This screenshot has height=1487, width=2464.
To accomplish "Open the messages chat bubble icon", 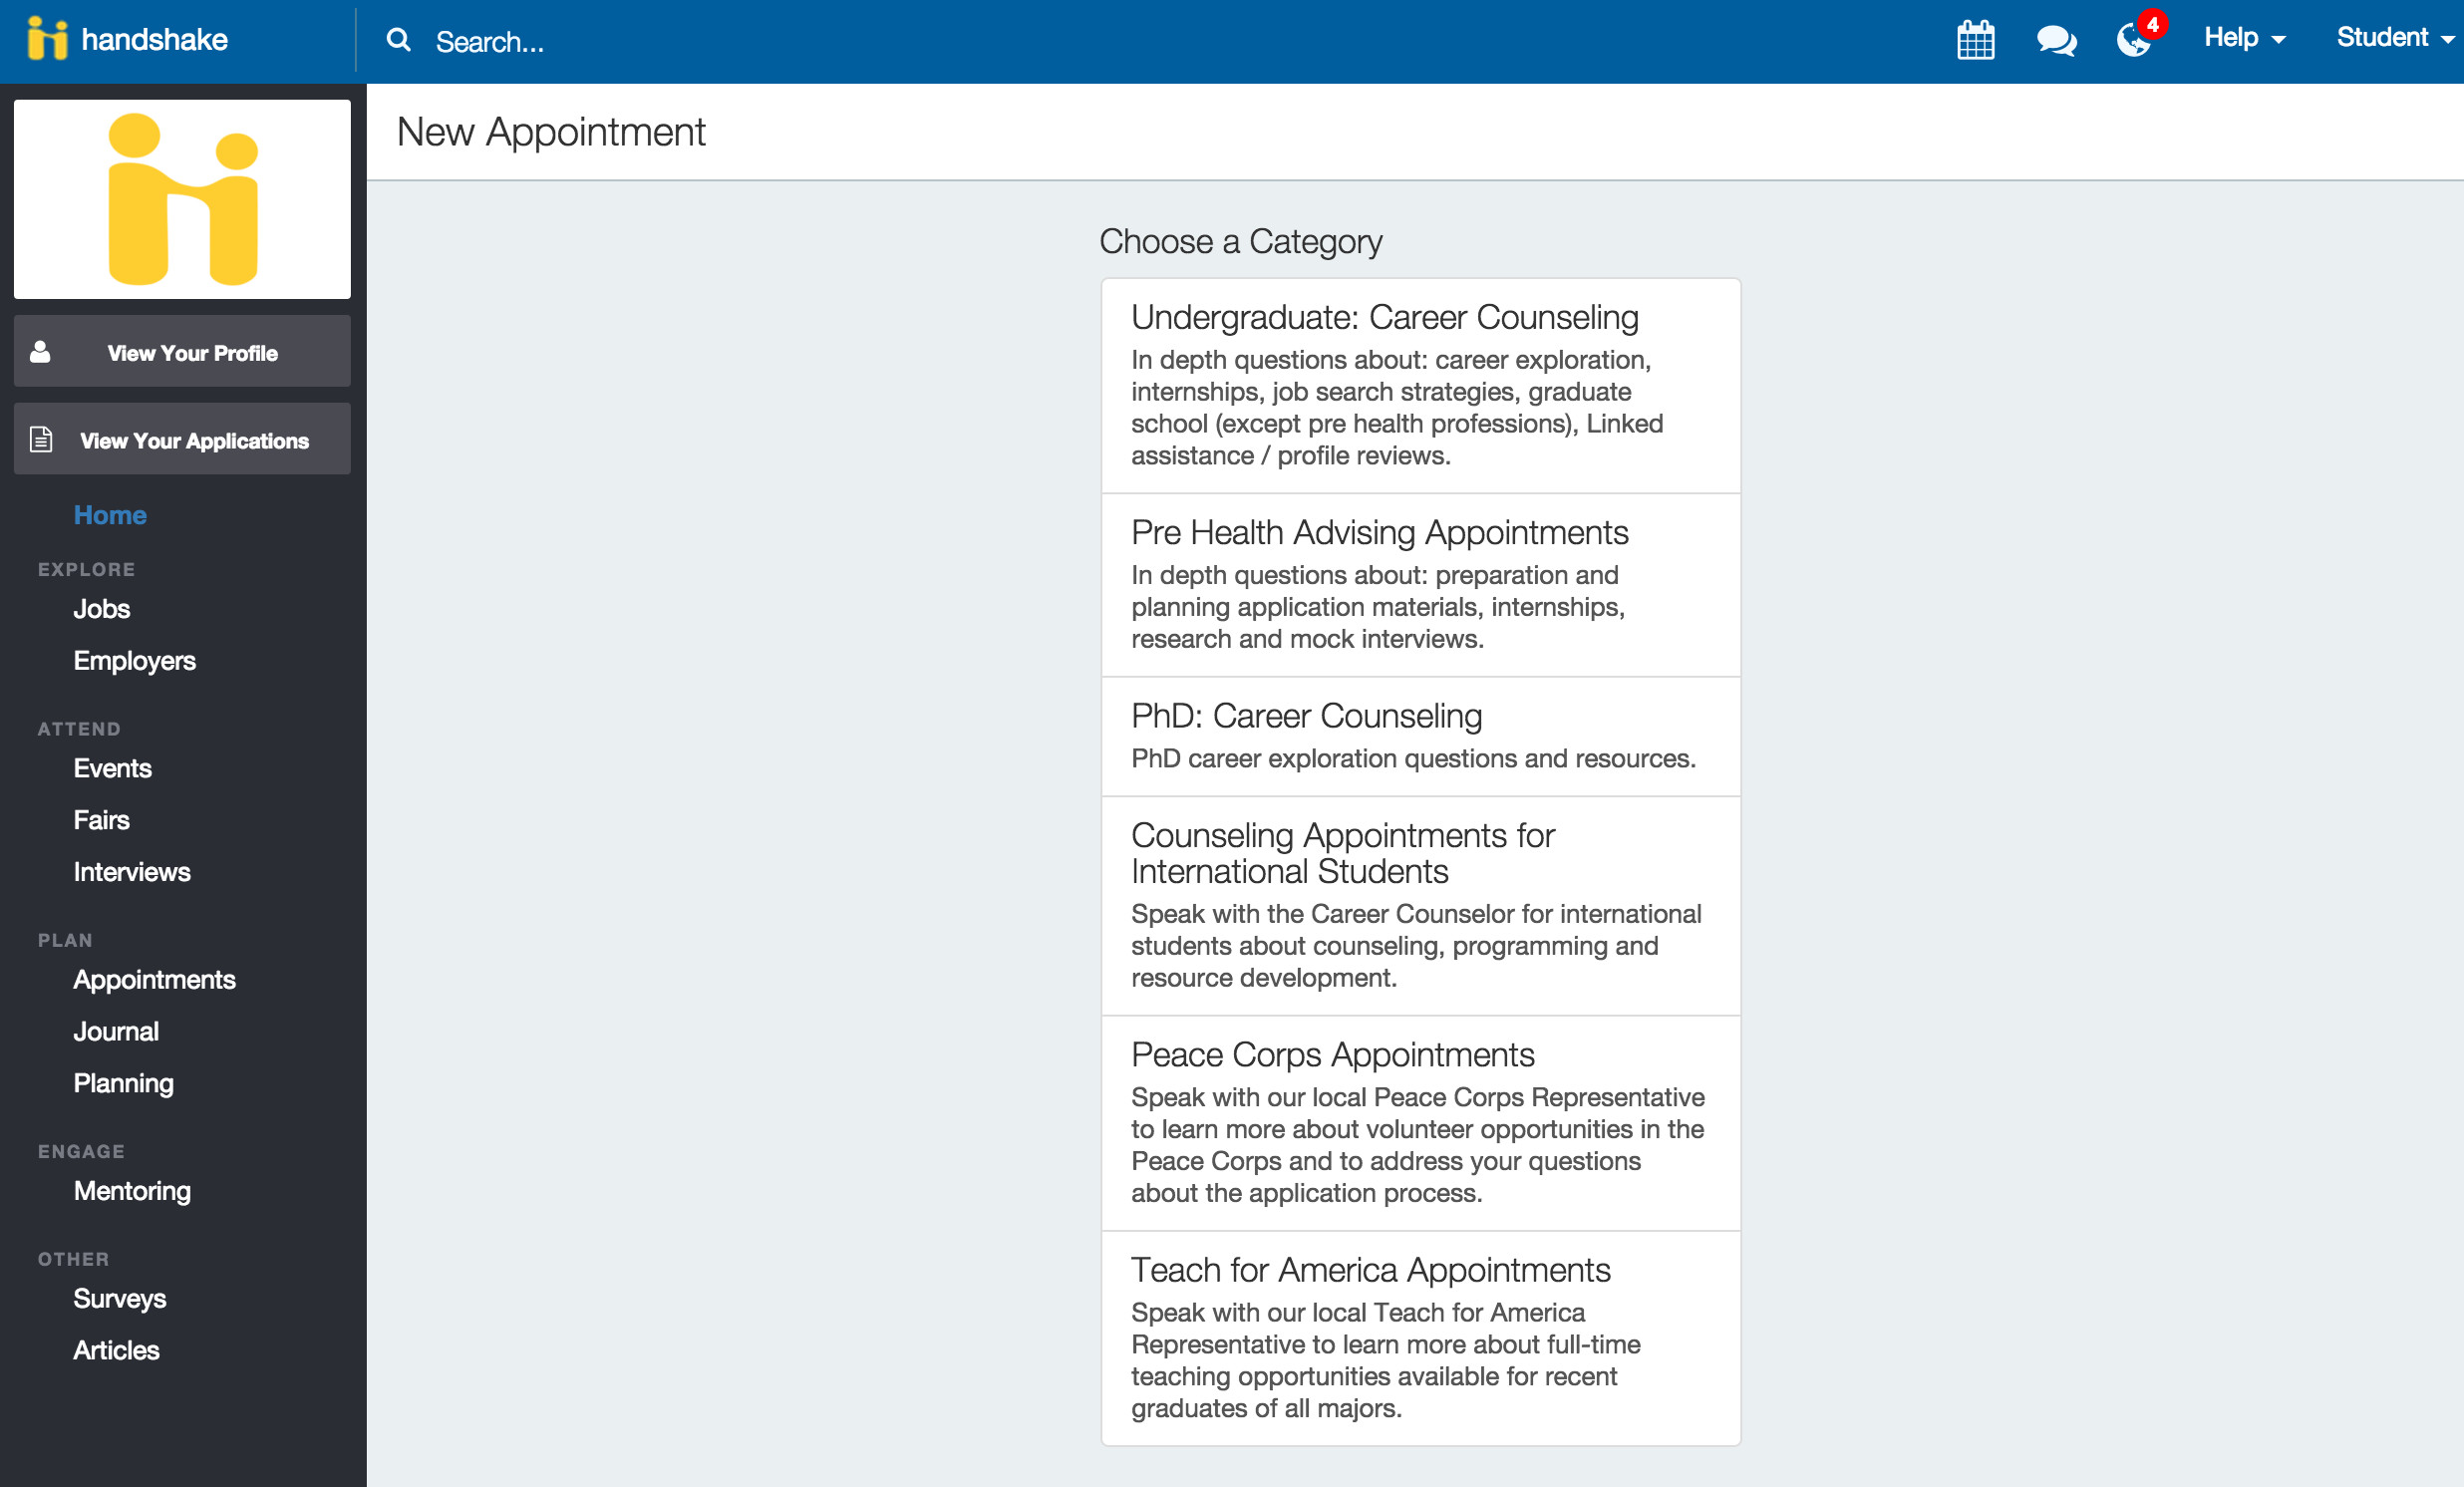I will pyautogui.click(x=2055, y=40).
